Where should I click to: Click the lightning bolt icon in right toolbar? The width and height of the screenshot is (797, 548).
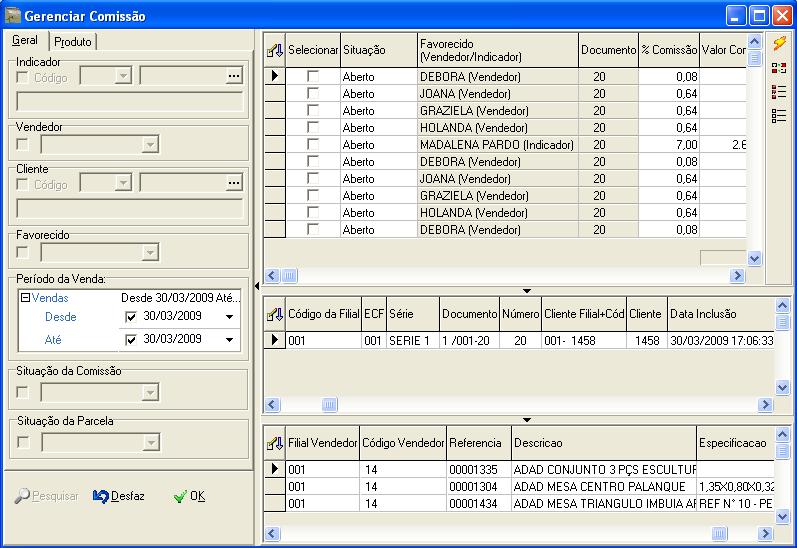tap(780, 43)
